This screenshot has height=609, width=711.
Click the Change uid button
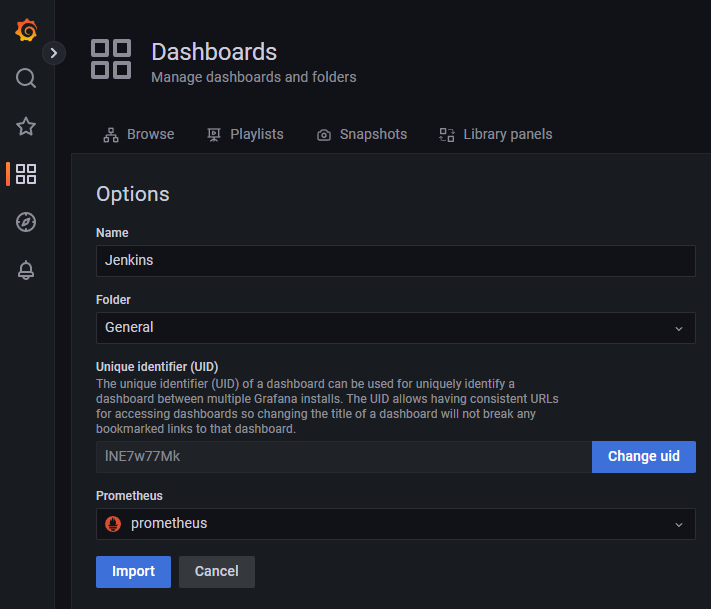pos(643,457)
